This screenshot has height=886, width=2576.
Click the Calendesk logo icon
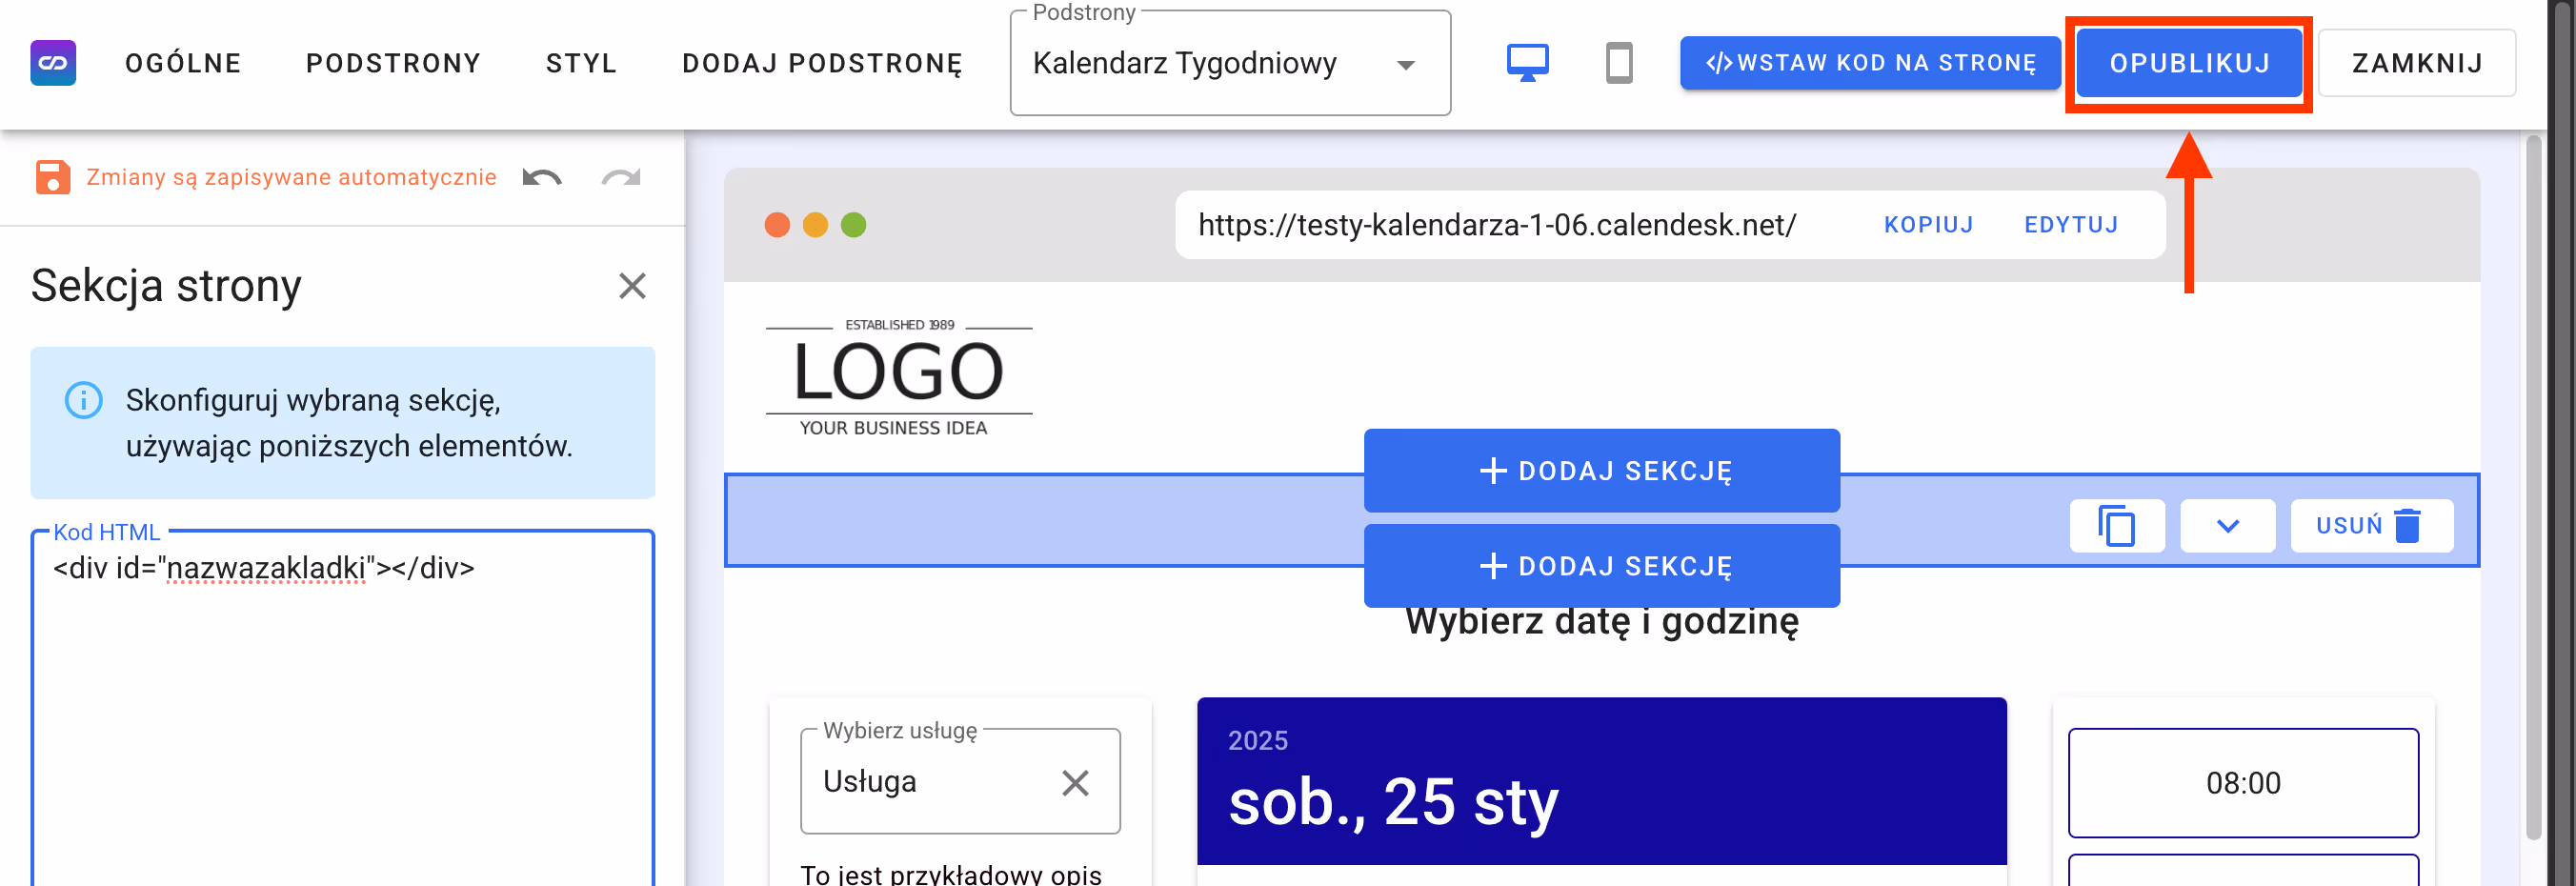(54, 62)
